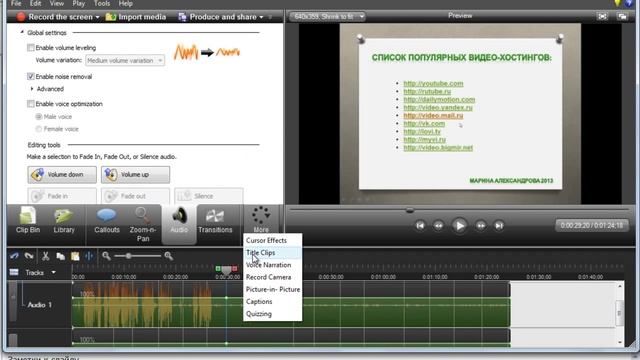Open the Zoom-n-Pan tab

(x=142, y=224)
